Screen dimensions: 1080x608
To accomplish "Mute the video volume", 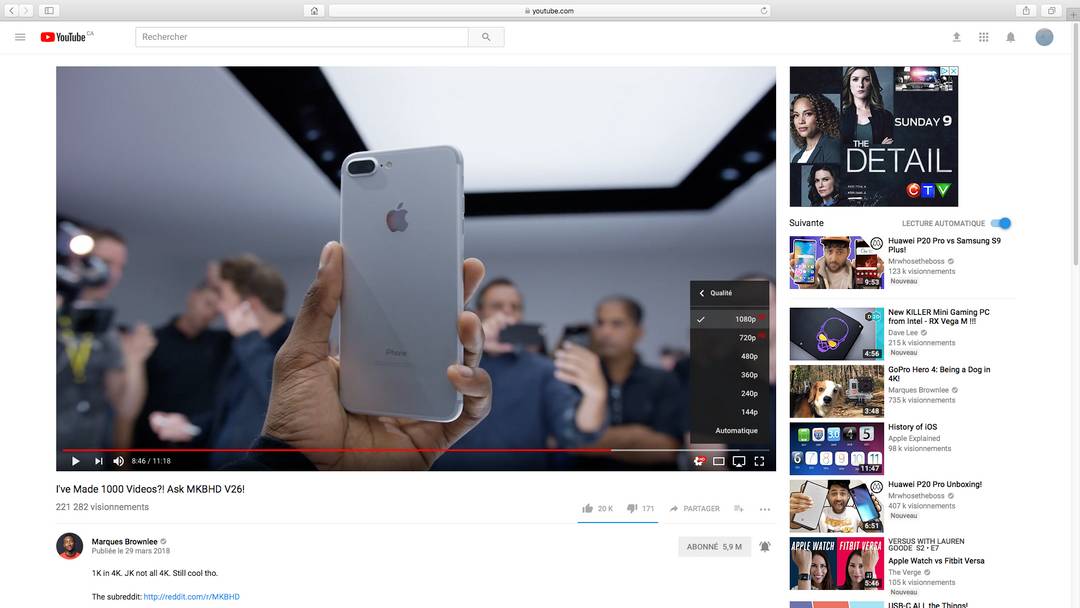I will click(118, 461).
